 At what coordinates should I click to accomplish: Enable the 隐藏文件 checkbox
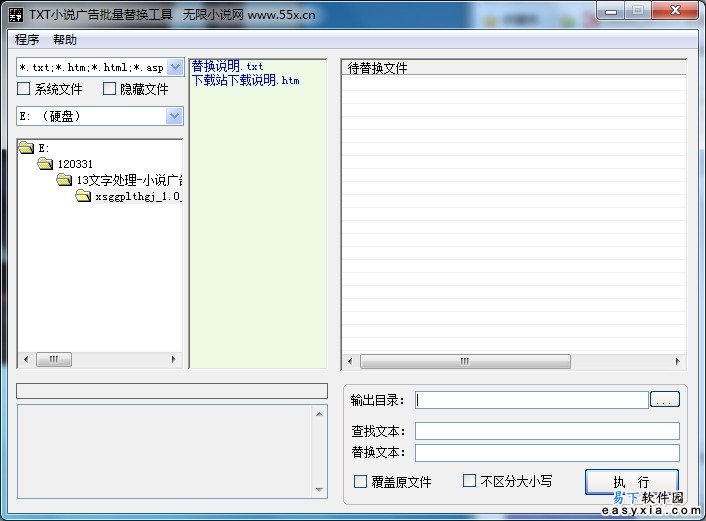(109, 88)
